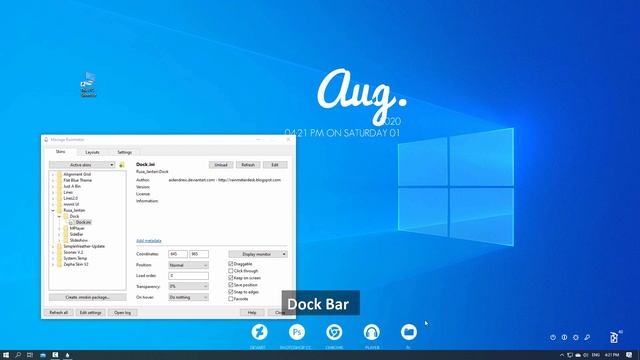Select the Sidebar folder in tree

point(76,234)
